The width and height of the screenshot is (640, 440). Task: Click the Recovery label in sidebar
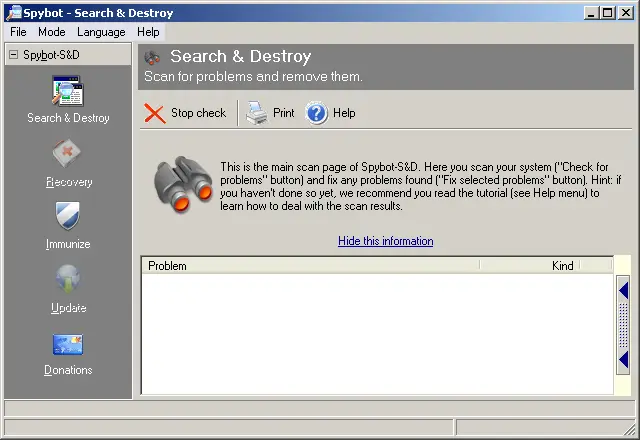coord(69,182)
